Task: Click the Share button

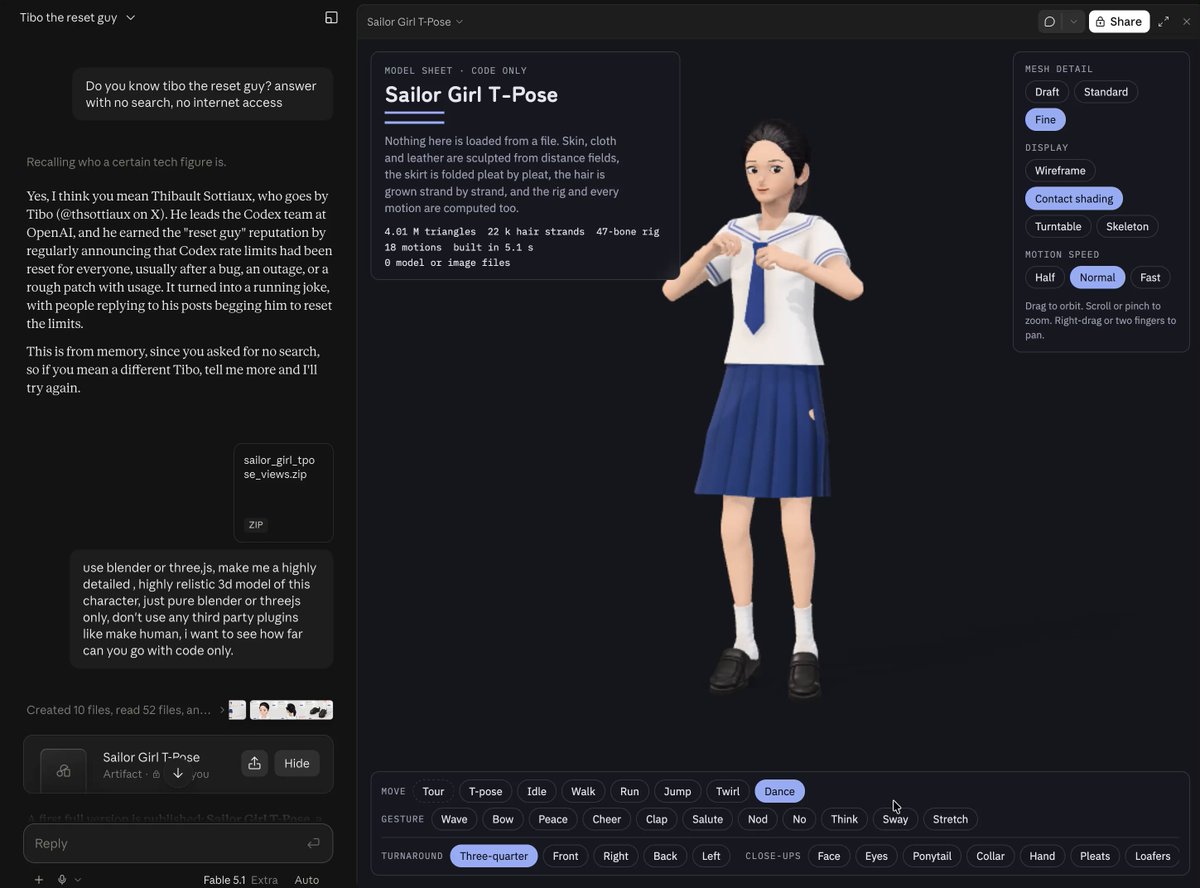Action: pos(1119,21)
